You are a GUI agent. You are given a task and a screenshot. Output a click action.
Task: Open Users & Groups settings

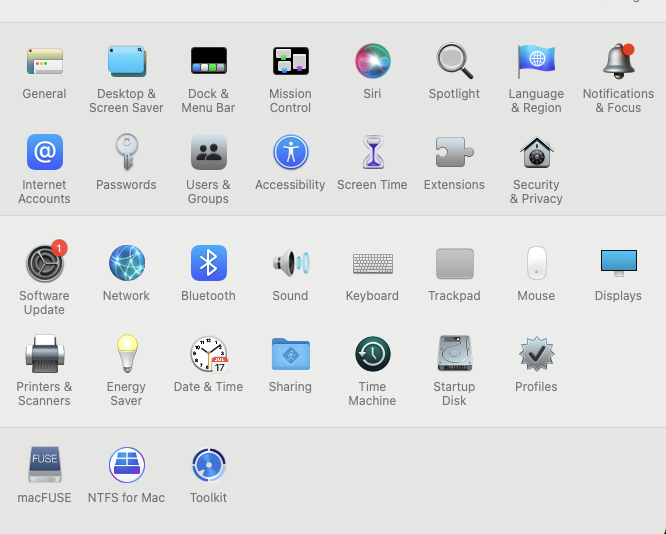point(209,152)
